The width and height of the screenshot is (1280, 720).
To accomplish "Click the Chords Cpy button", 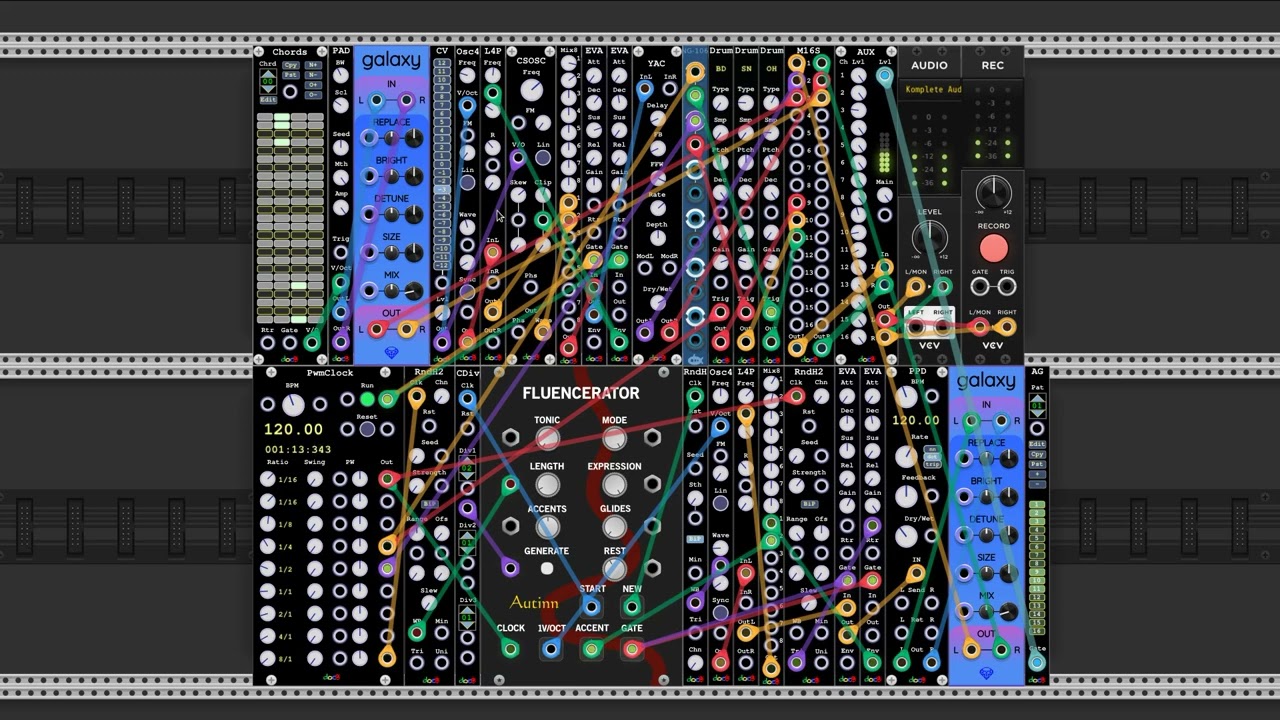I will (291, 65).
